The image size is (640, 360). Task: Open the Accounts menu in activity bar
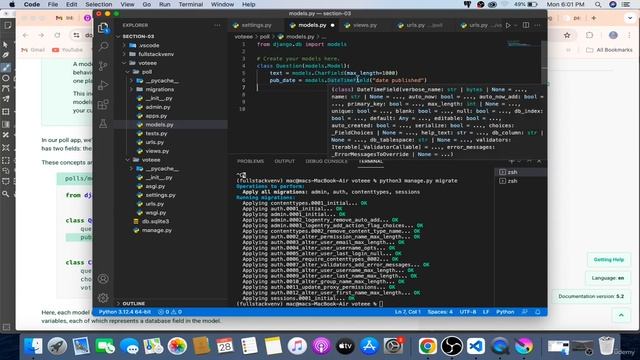point(103,279)
